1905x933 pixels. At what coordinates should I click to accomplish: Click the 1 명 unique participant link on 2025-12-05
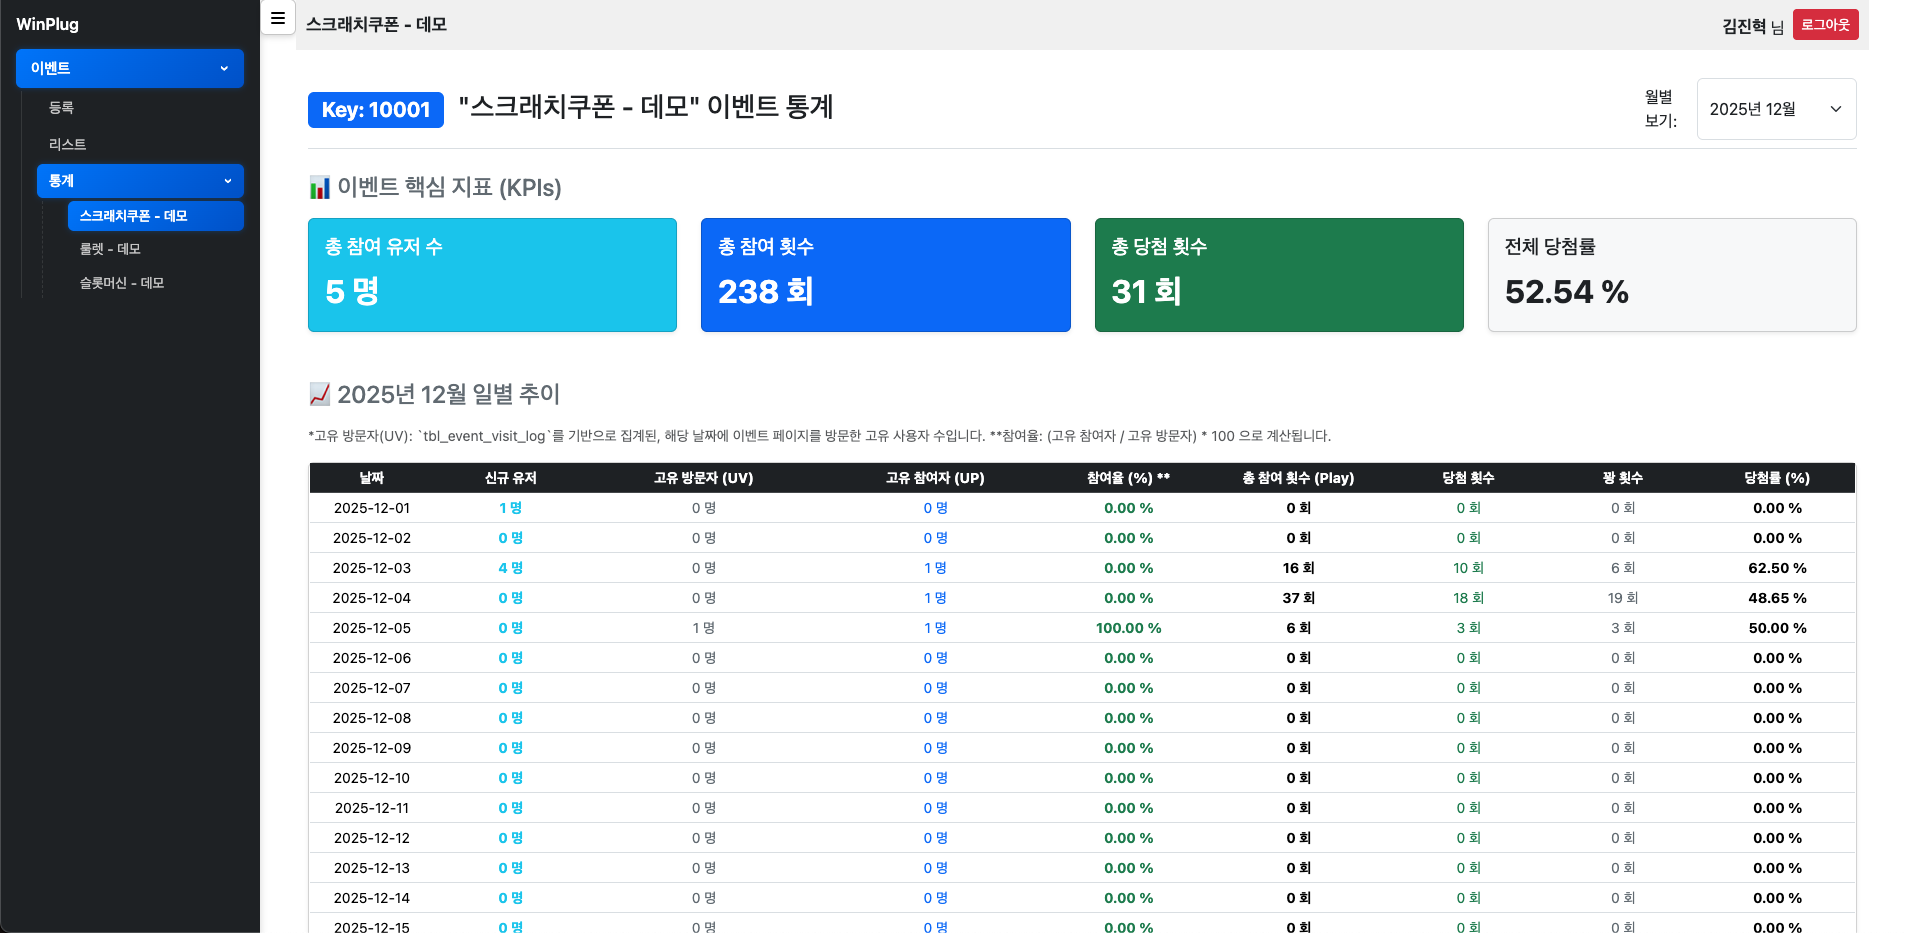tap(936, 628)
